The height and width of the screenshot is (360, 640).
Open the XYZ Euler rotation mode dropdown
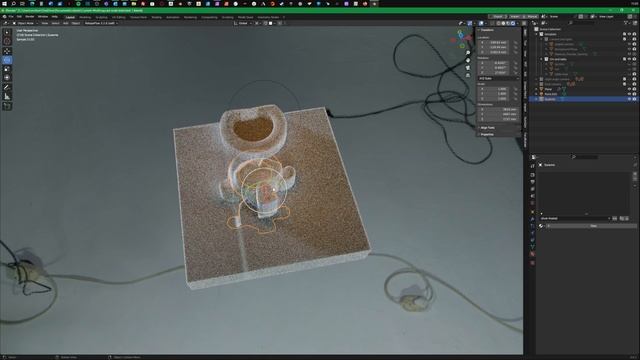click(499, 78)
